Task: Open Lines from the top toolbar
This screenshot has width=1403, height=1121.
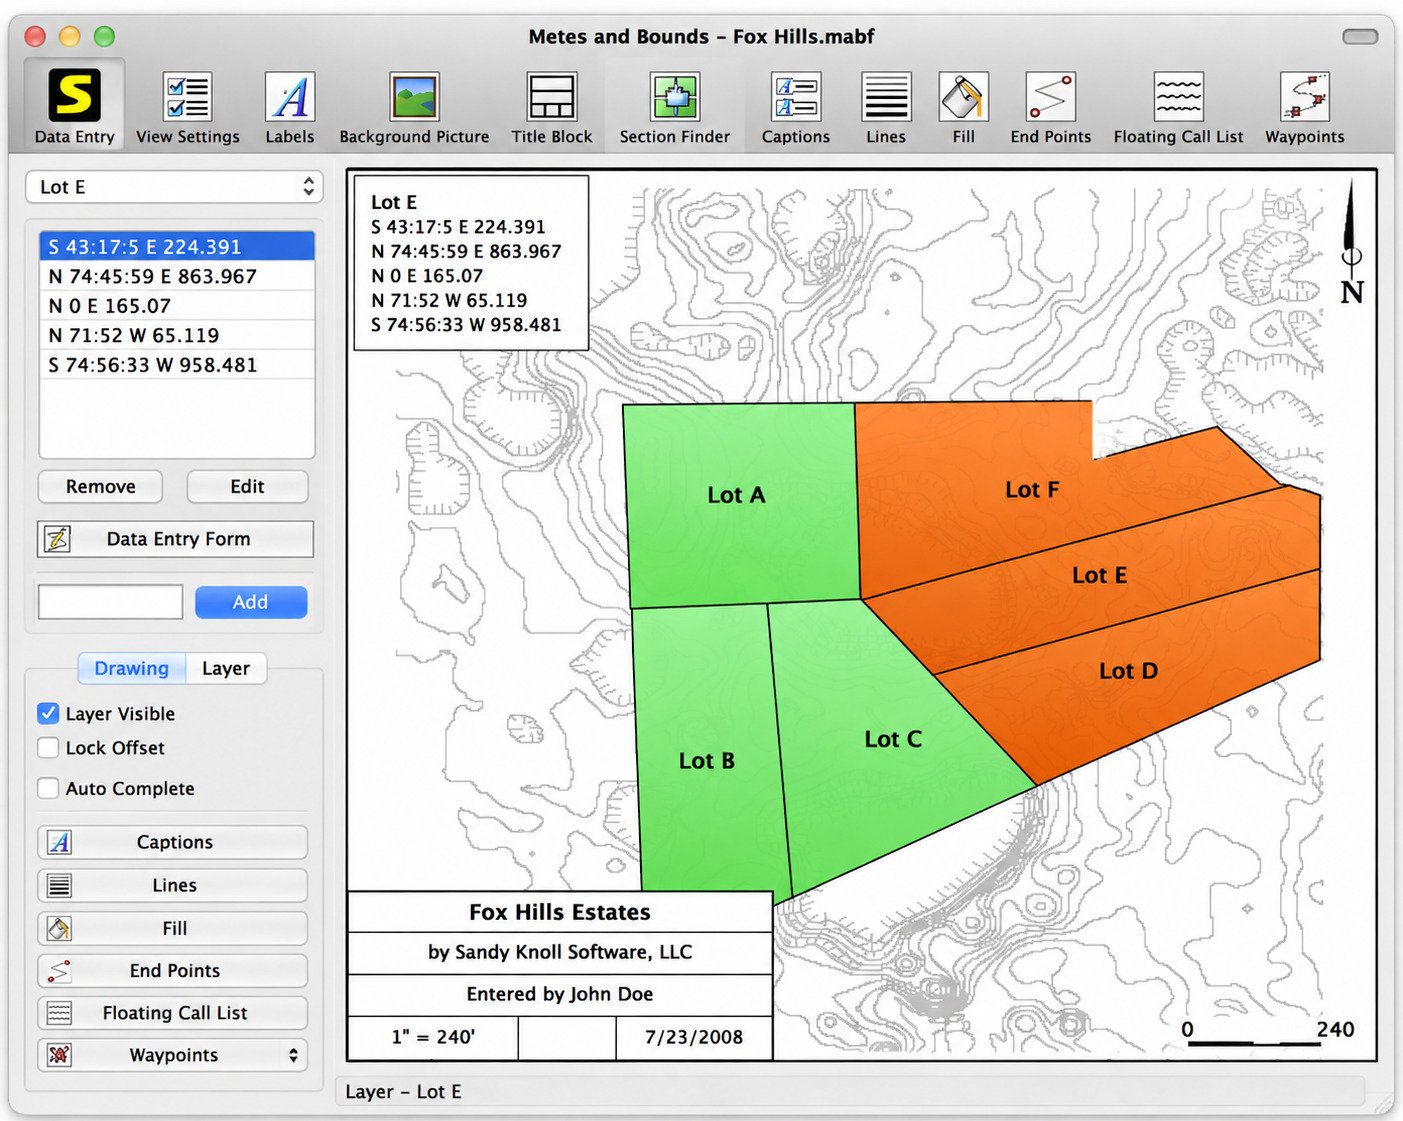Action: pos(886,105)
